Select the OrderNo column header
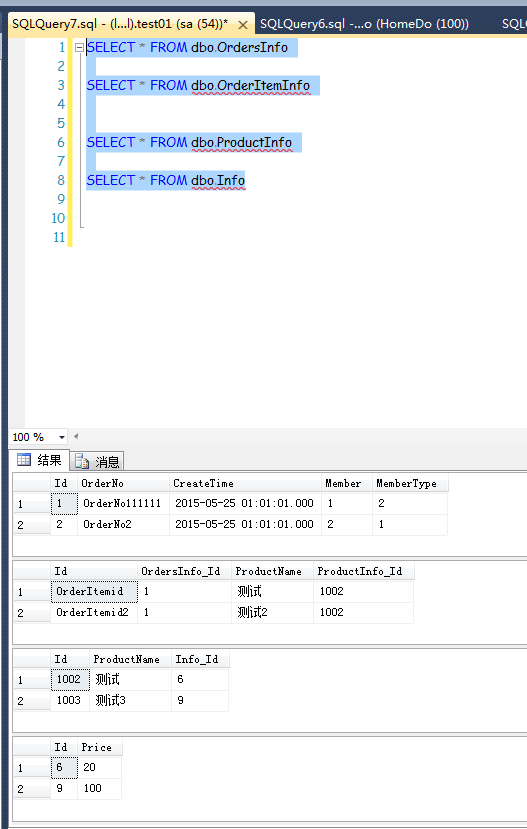Screen dimensions: 527x829 [123, 483]
